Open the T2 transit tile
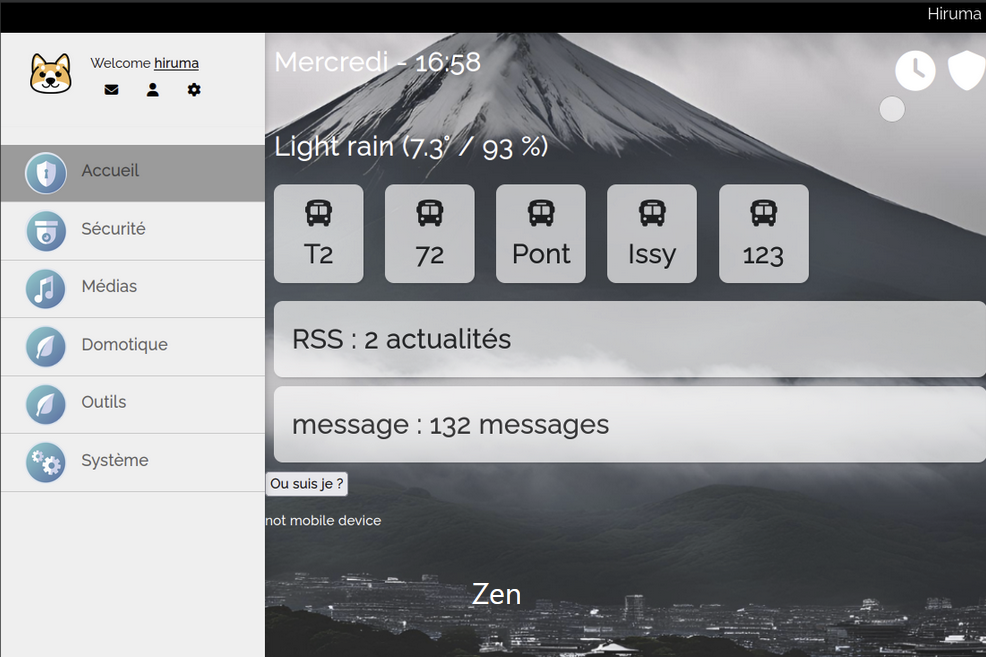The width and height of the screenshot is (986, 657). click(319, 234)
